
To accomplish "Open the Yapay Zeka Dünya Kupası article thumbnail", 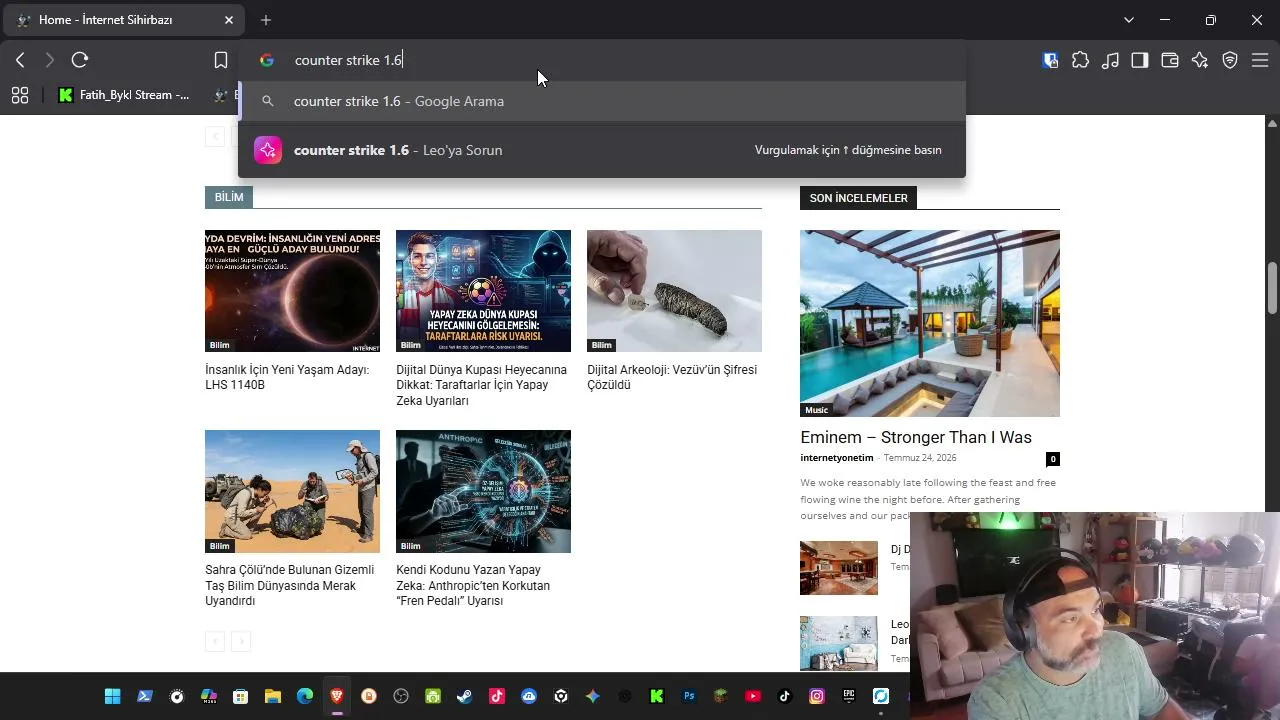I will pos(483,291).
